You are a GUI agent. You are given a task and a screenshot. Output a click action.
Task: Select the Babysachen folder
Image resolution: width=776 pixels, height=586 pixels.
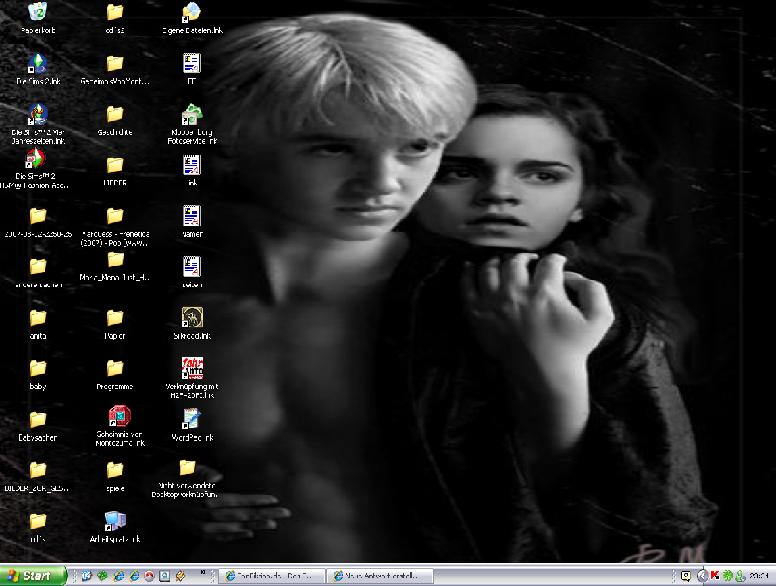(x=38, y=419)
